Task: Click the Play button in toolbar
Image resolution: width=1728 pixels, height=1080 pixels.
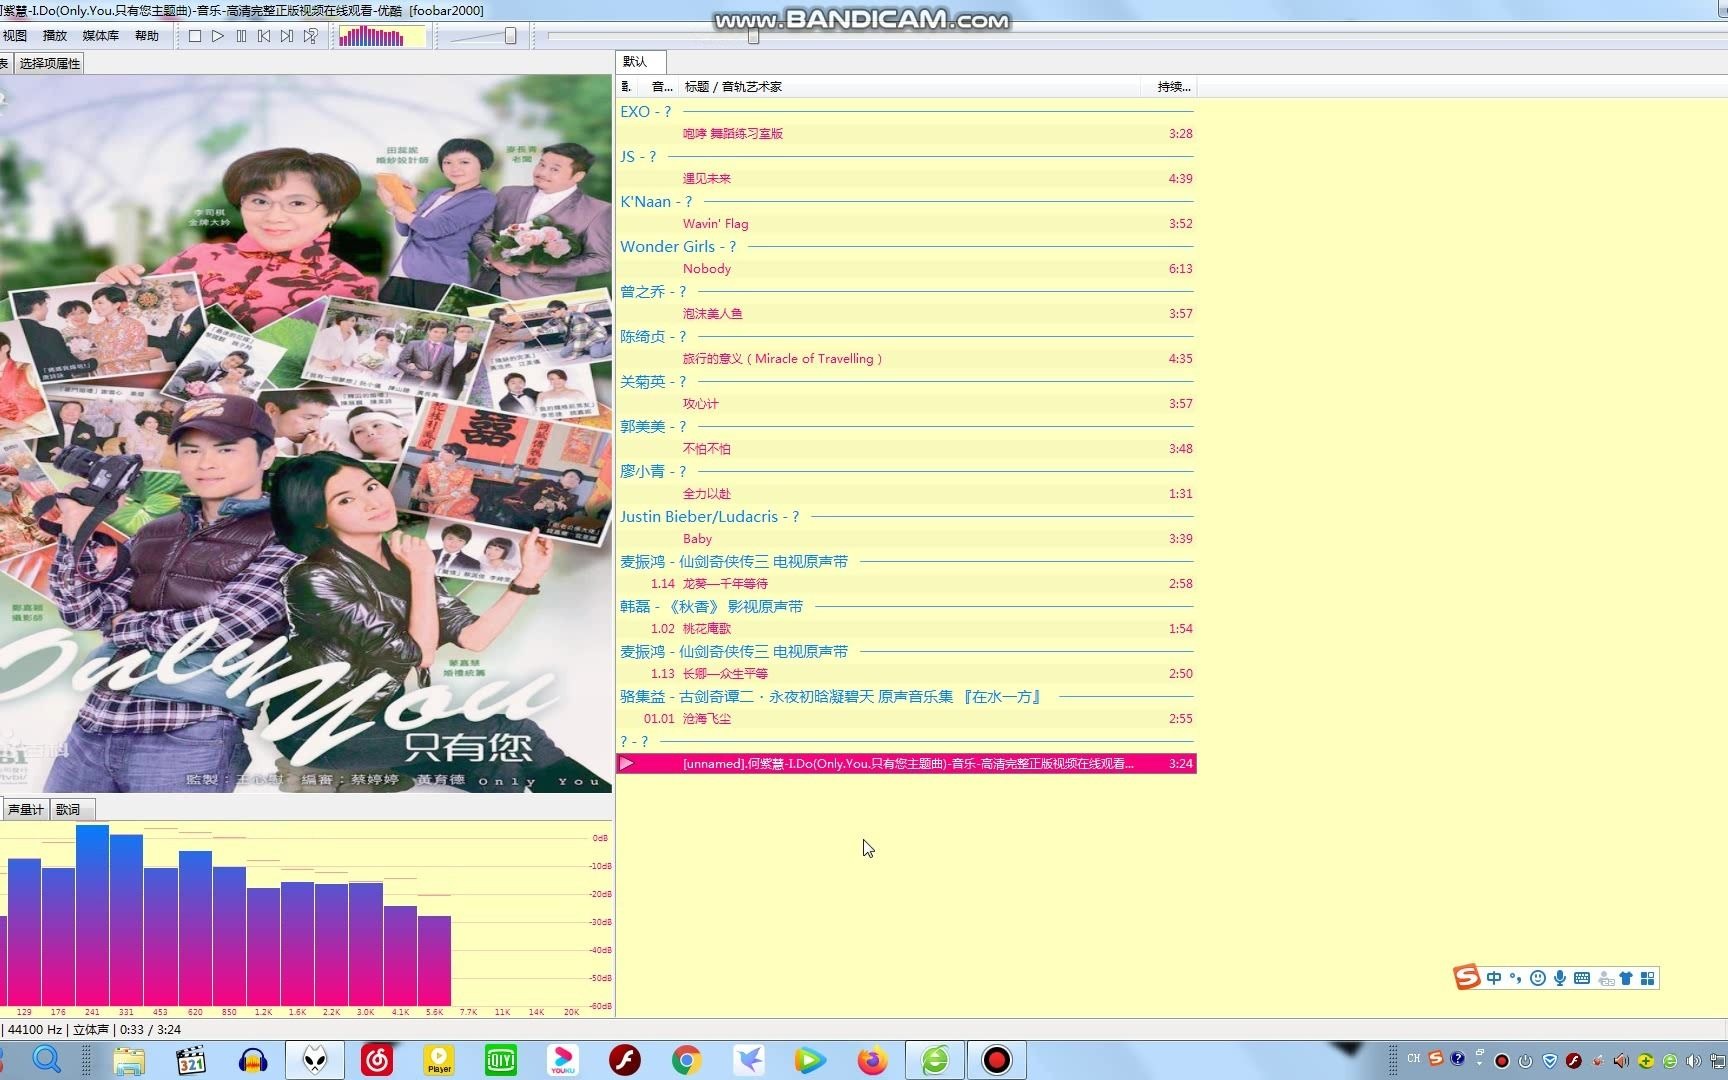Action: 218,36
